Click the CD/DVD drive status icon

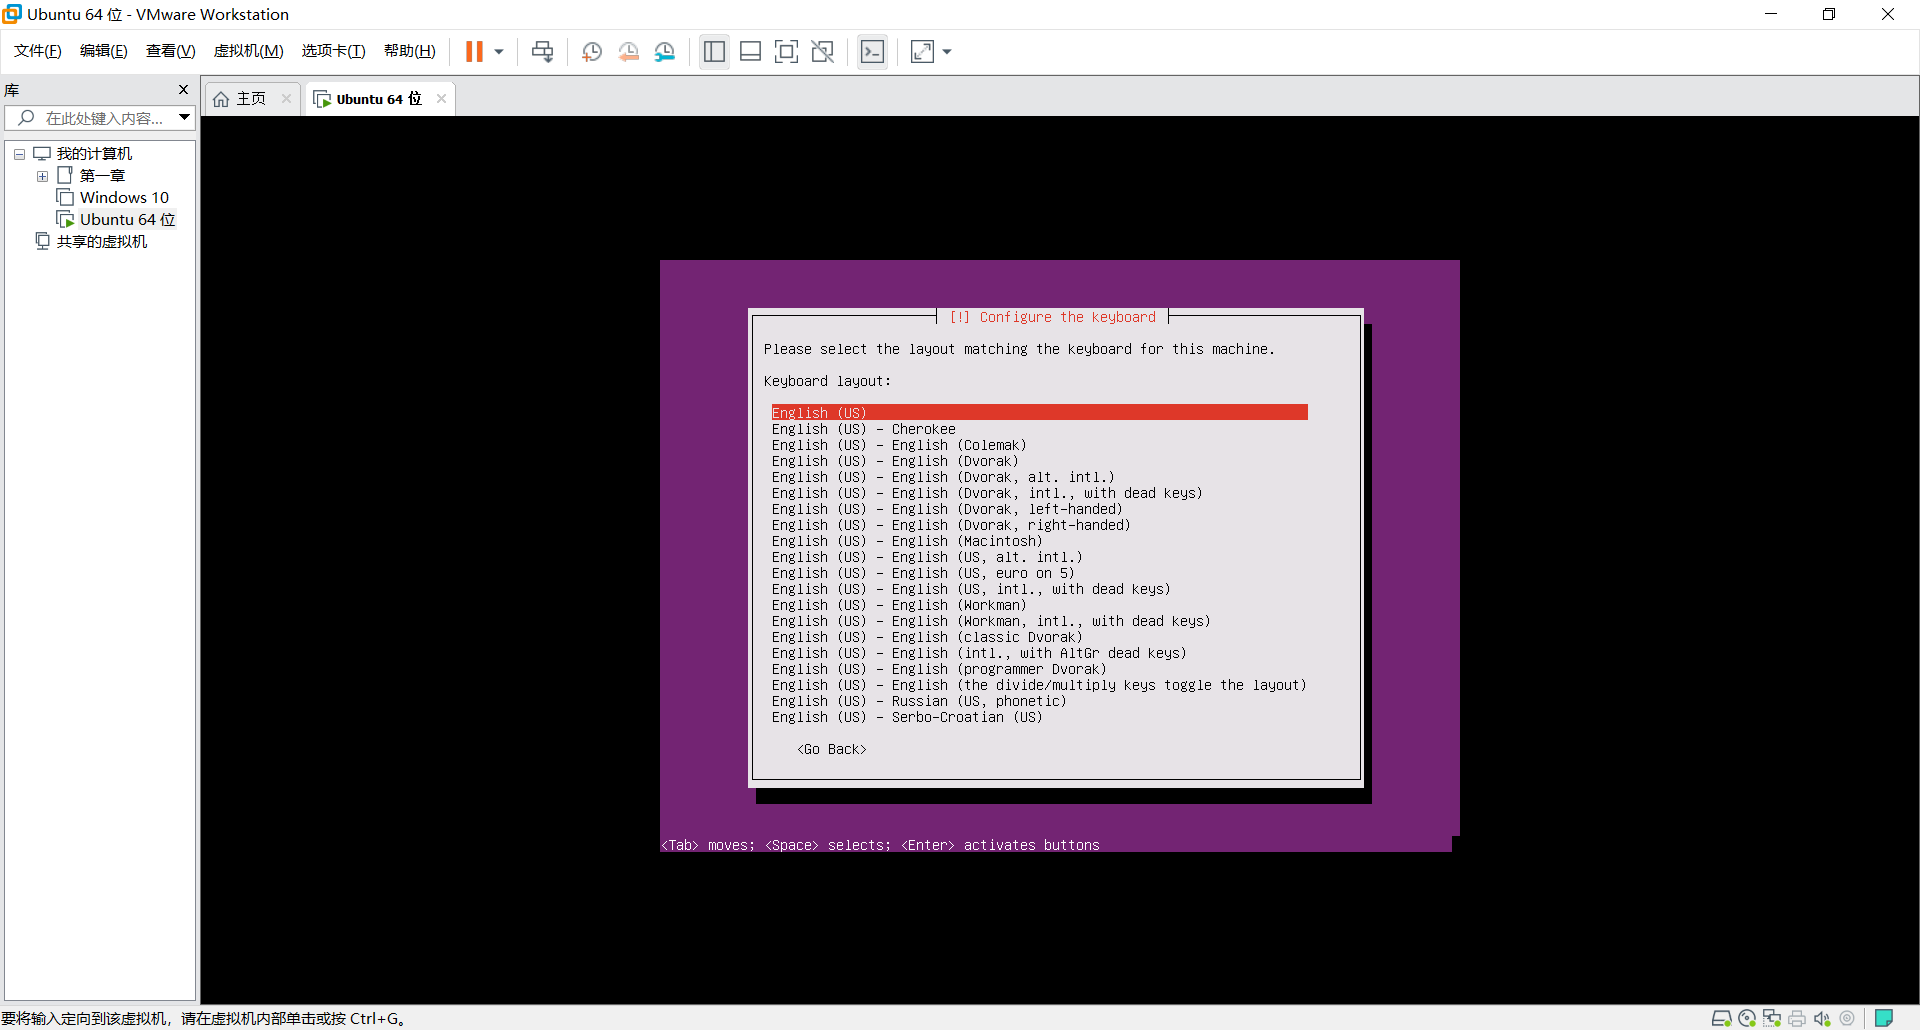(1747, 1018)
